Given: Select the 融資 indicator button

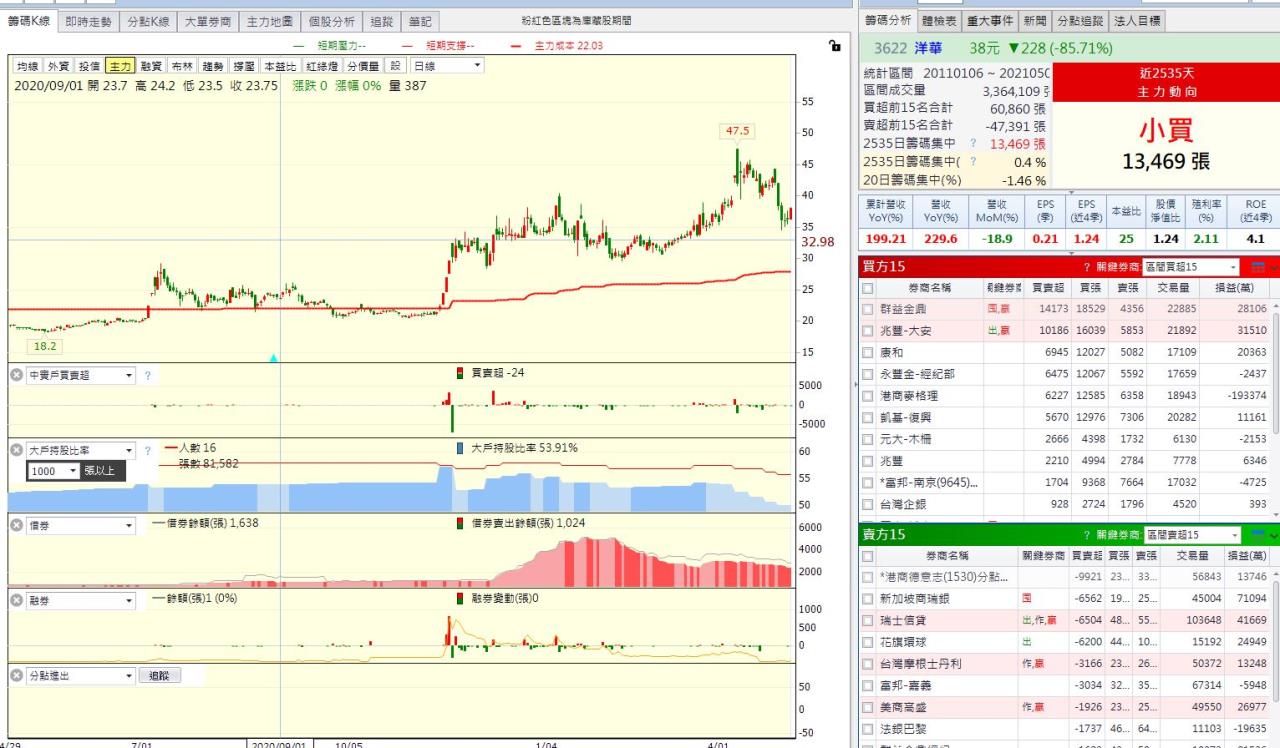Looking at the screenshot, I should [x=151, y=66].
